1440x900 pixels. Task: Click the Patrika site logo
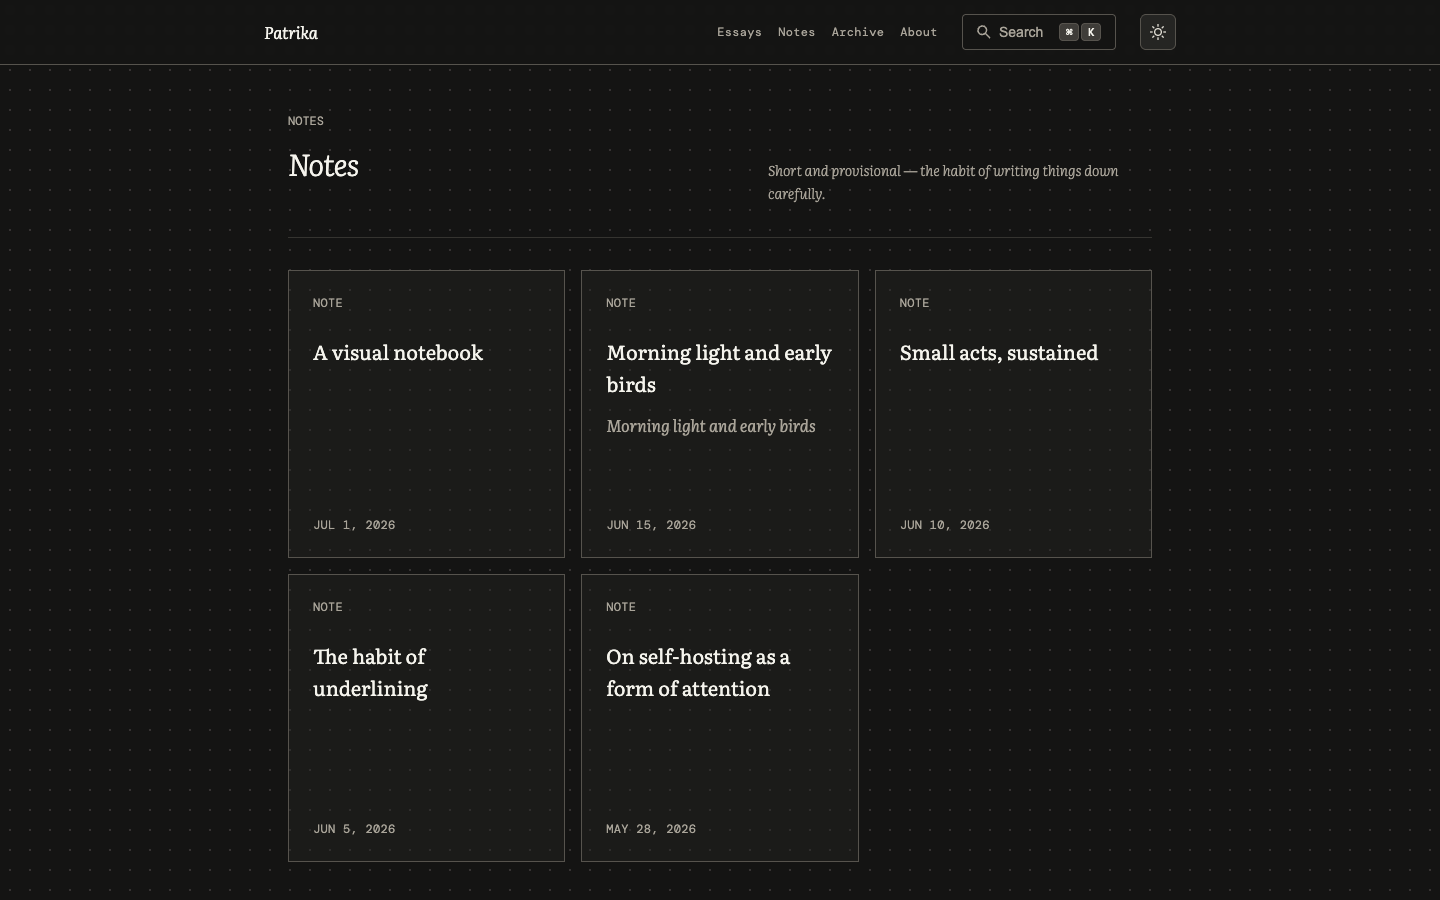point(291,33)
